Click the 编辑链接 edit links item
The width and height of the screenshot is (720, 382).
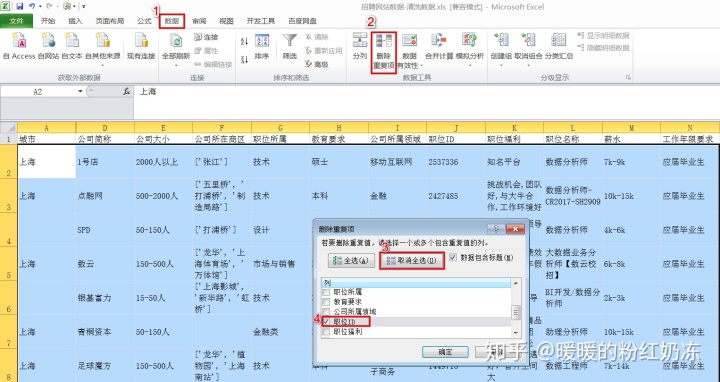tap(213, 64)
